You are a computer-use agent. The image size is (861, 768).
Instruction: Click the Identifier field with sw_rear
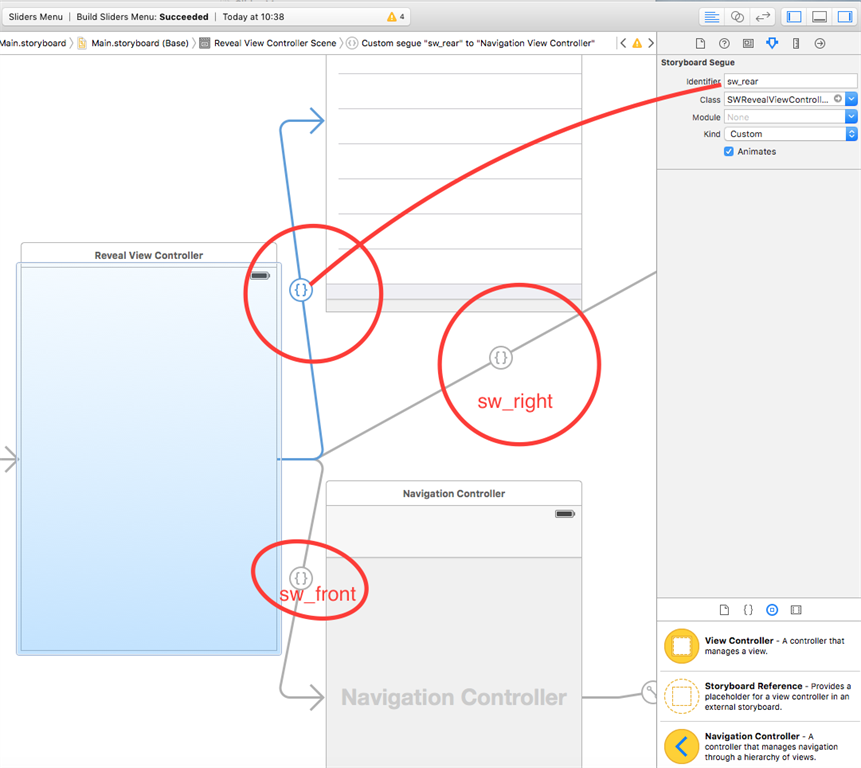click(790, 81)
